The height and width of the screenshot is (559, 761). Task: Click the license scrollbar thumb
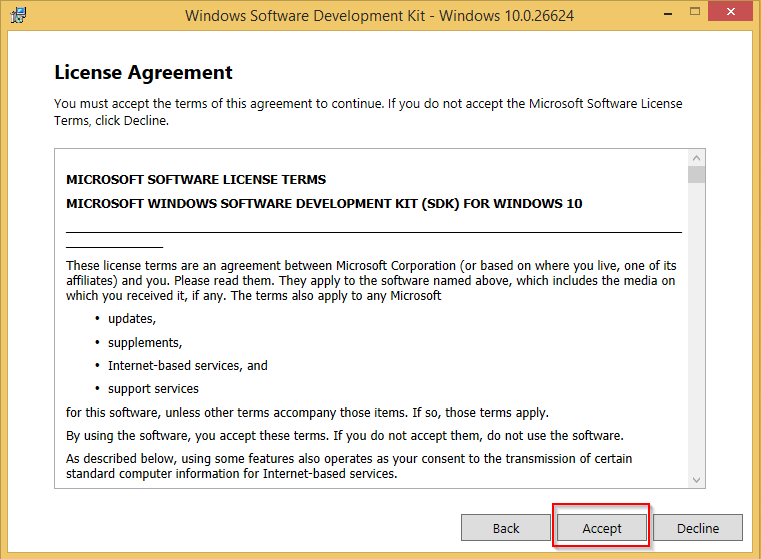[697, 176]
